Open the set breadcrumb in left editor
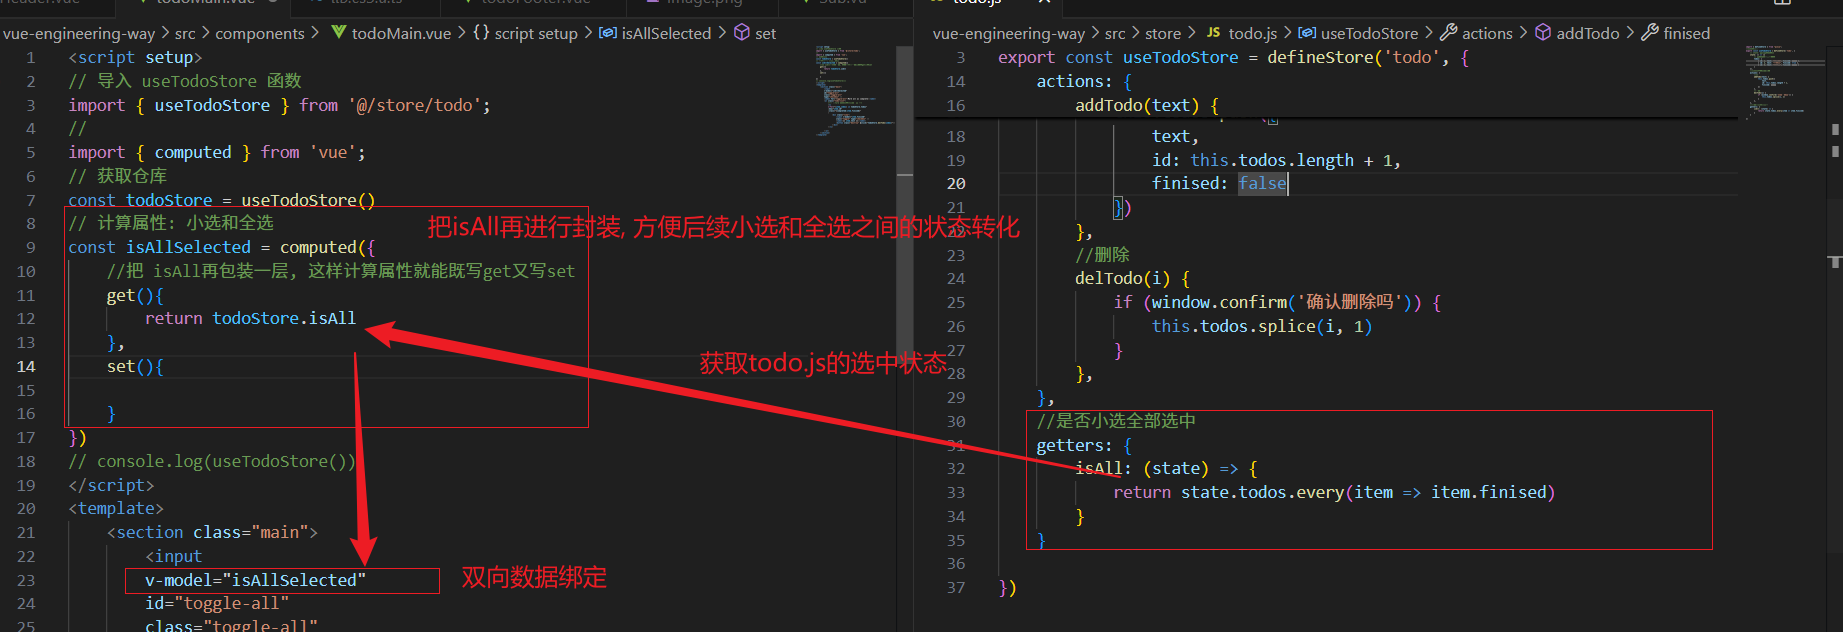This screenshot has height=632, width=1843. (765, 33)
